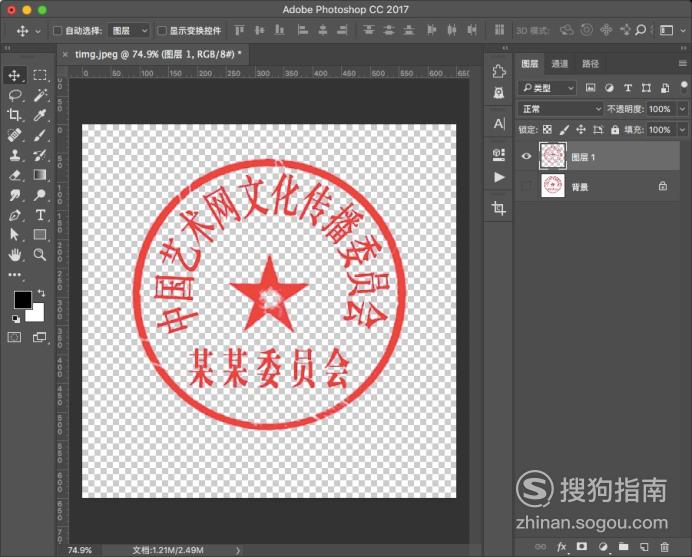Toggle lock all padlock icon
The height and width of the screenshot is (557, 692).
tap(615, 130)
